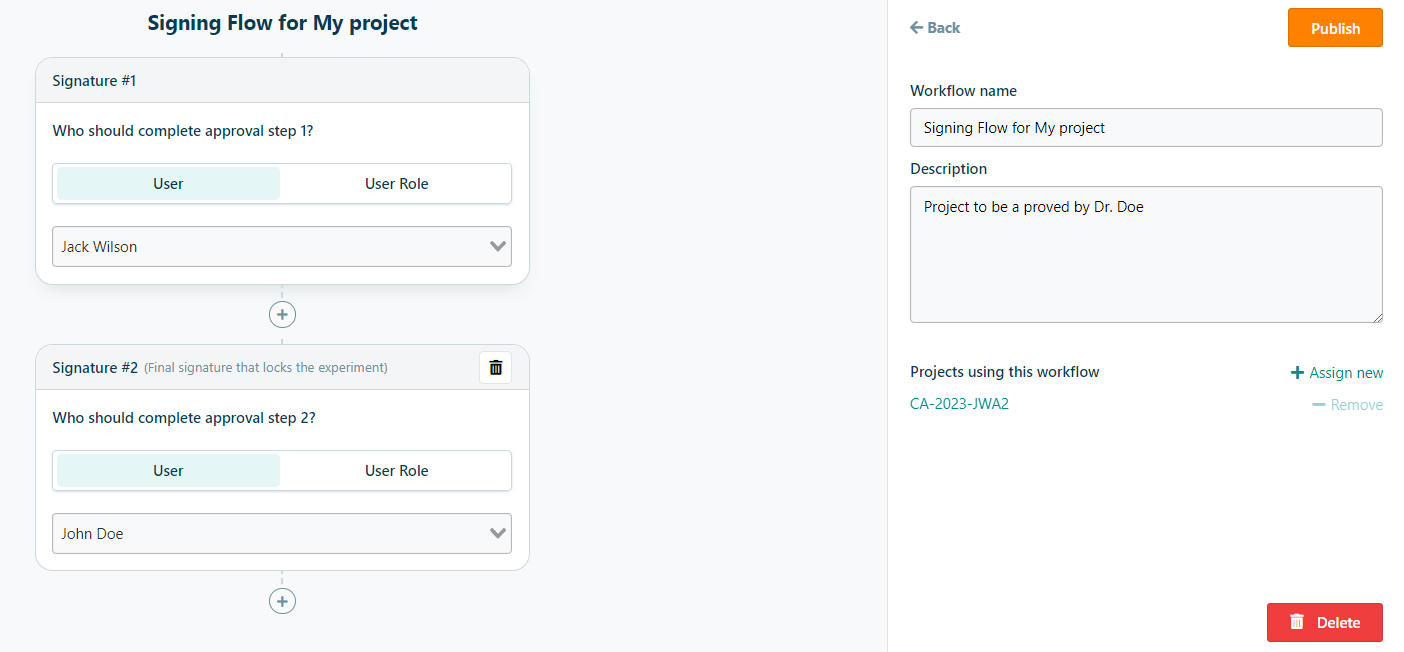Open the Jack Wilson user dropdown

click(x=282, y=247)
